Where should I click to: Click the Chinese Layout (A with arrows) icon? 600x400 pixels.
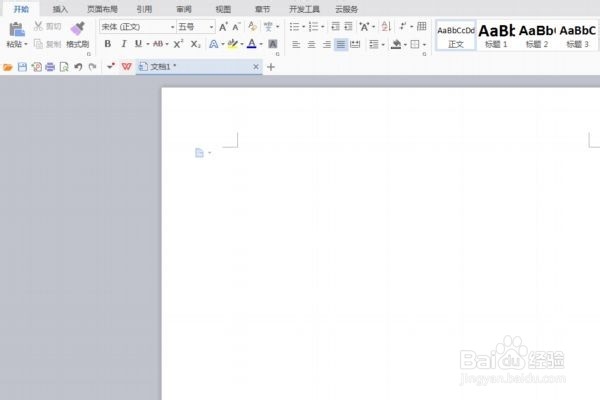(364, 26)
